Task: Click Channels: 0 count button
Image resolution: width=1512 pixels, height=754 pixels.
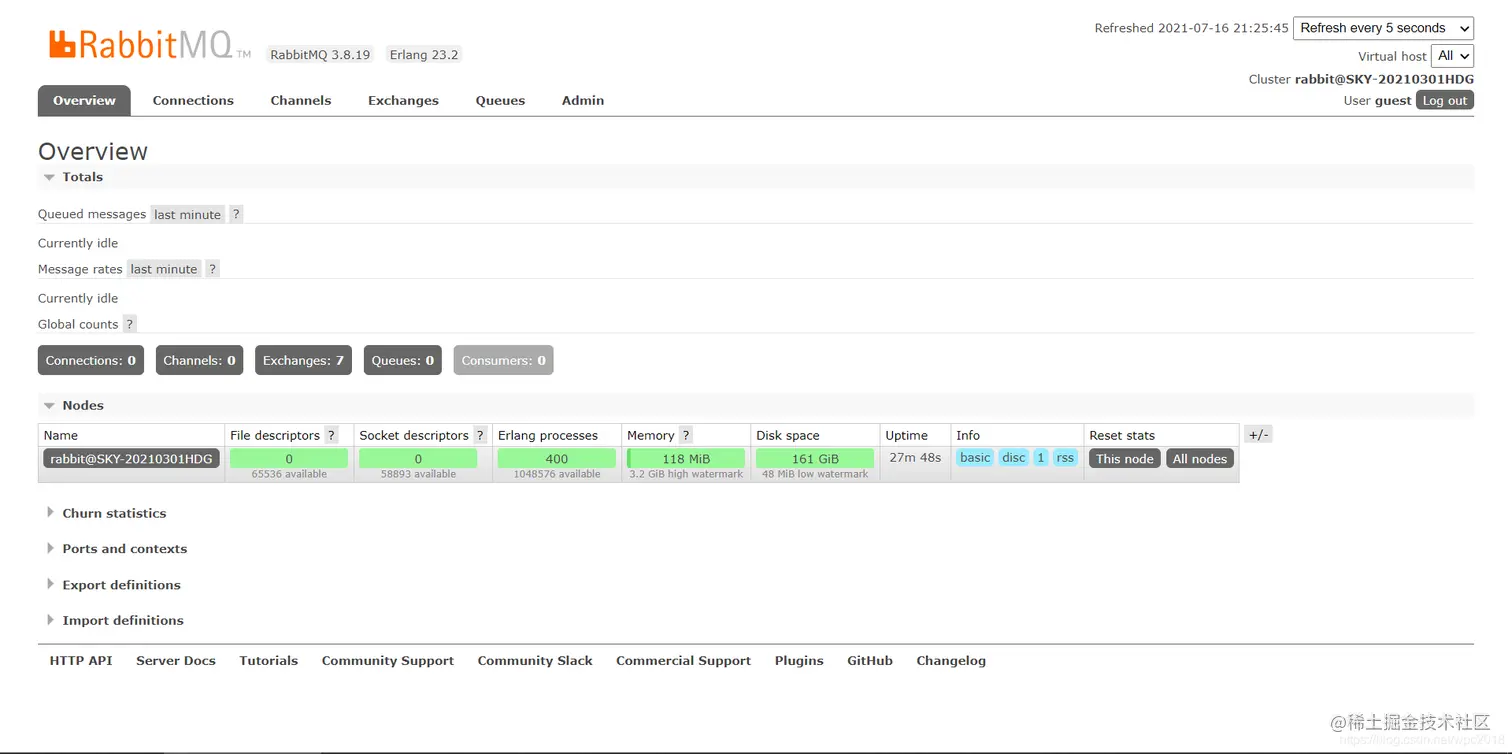Action: [200, 360]
